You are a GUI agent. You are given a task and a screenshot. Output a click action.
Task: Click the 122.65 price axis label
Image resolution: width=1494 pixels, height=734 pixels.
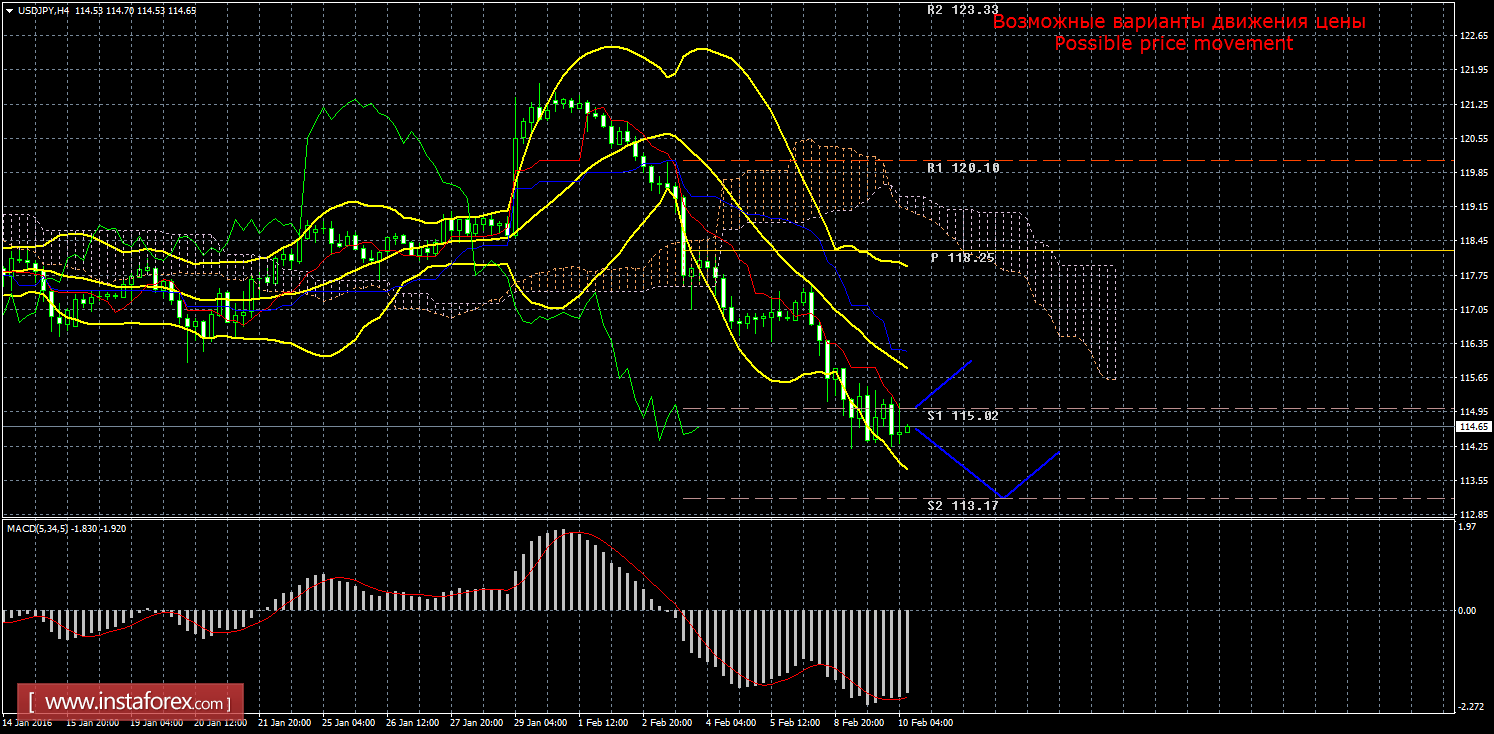click(1474, 36)
